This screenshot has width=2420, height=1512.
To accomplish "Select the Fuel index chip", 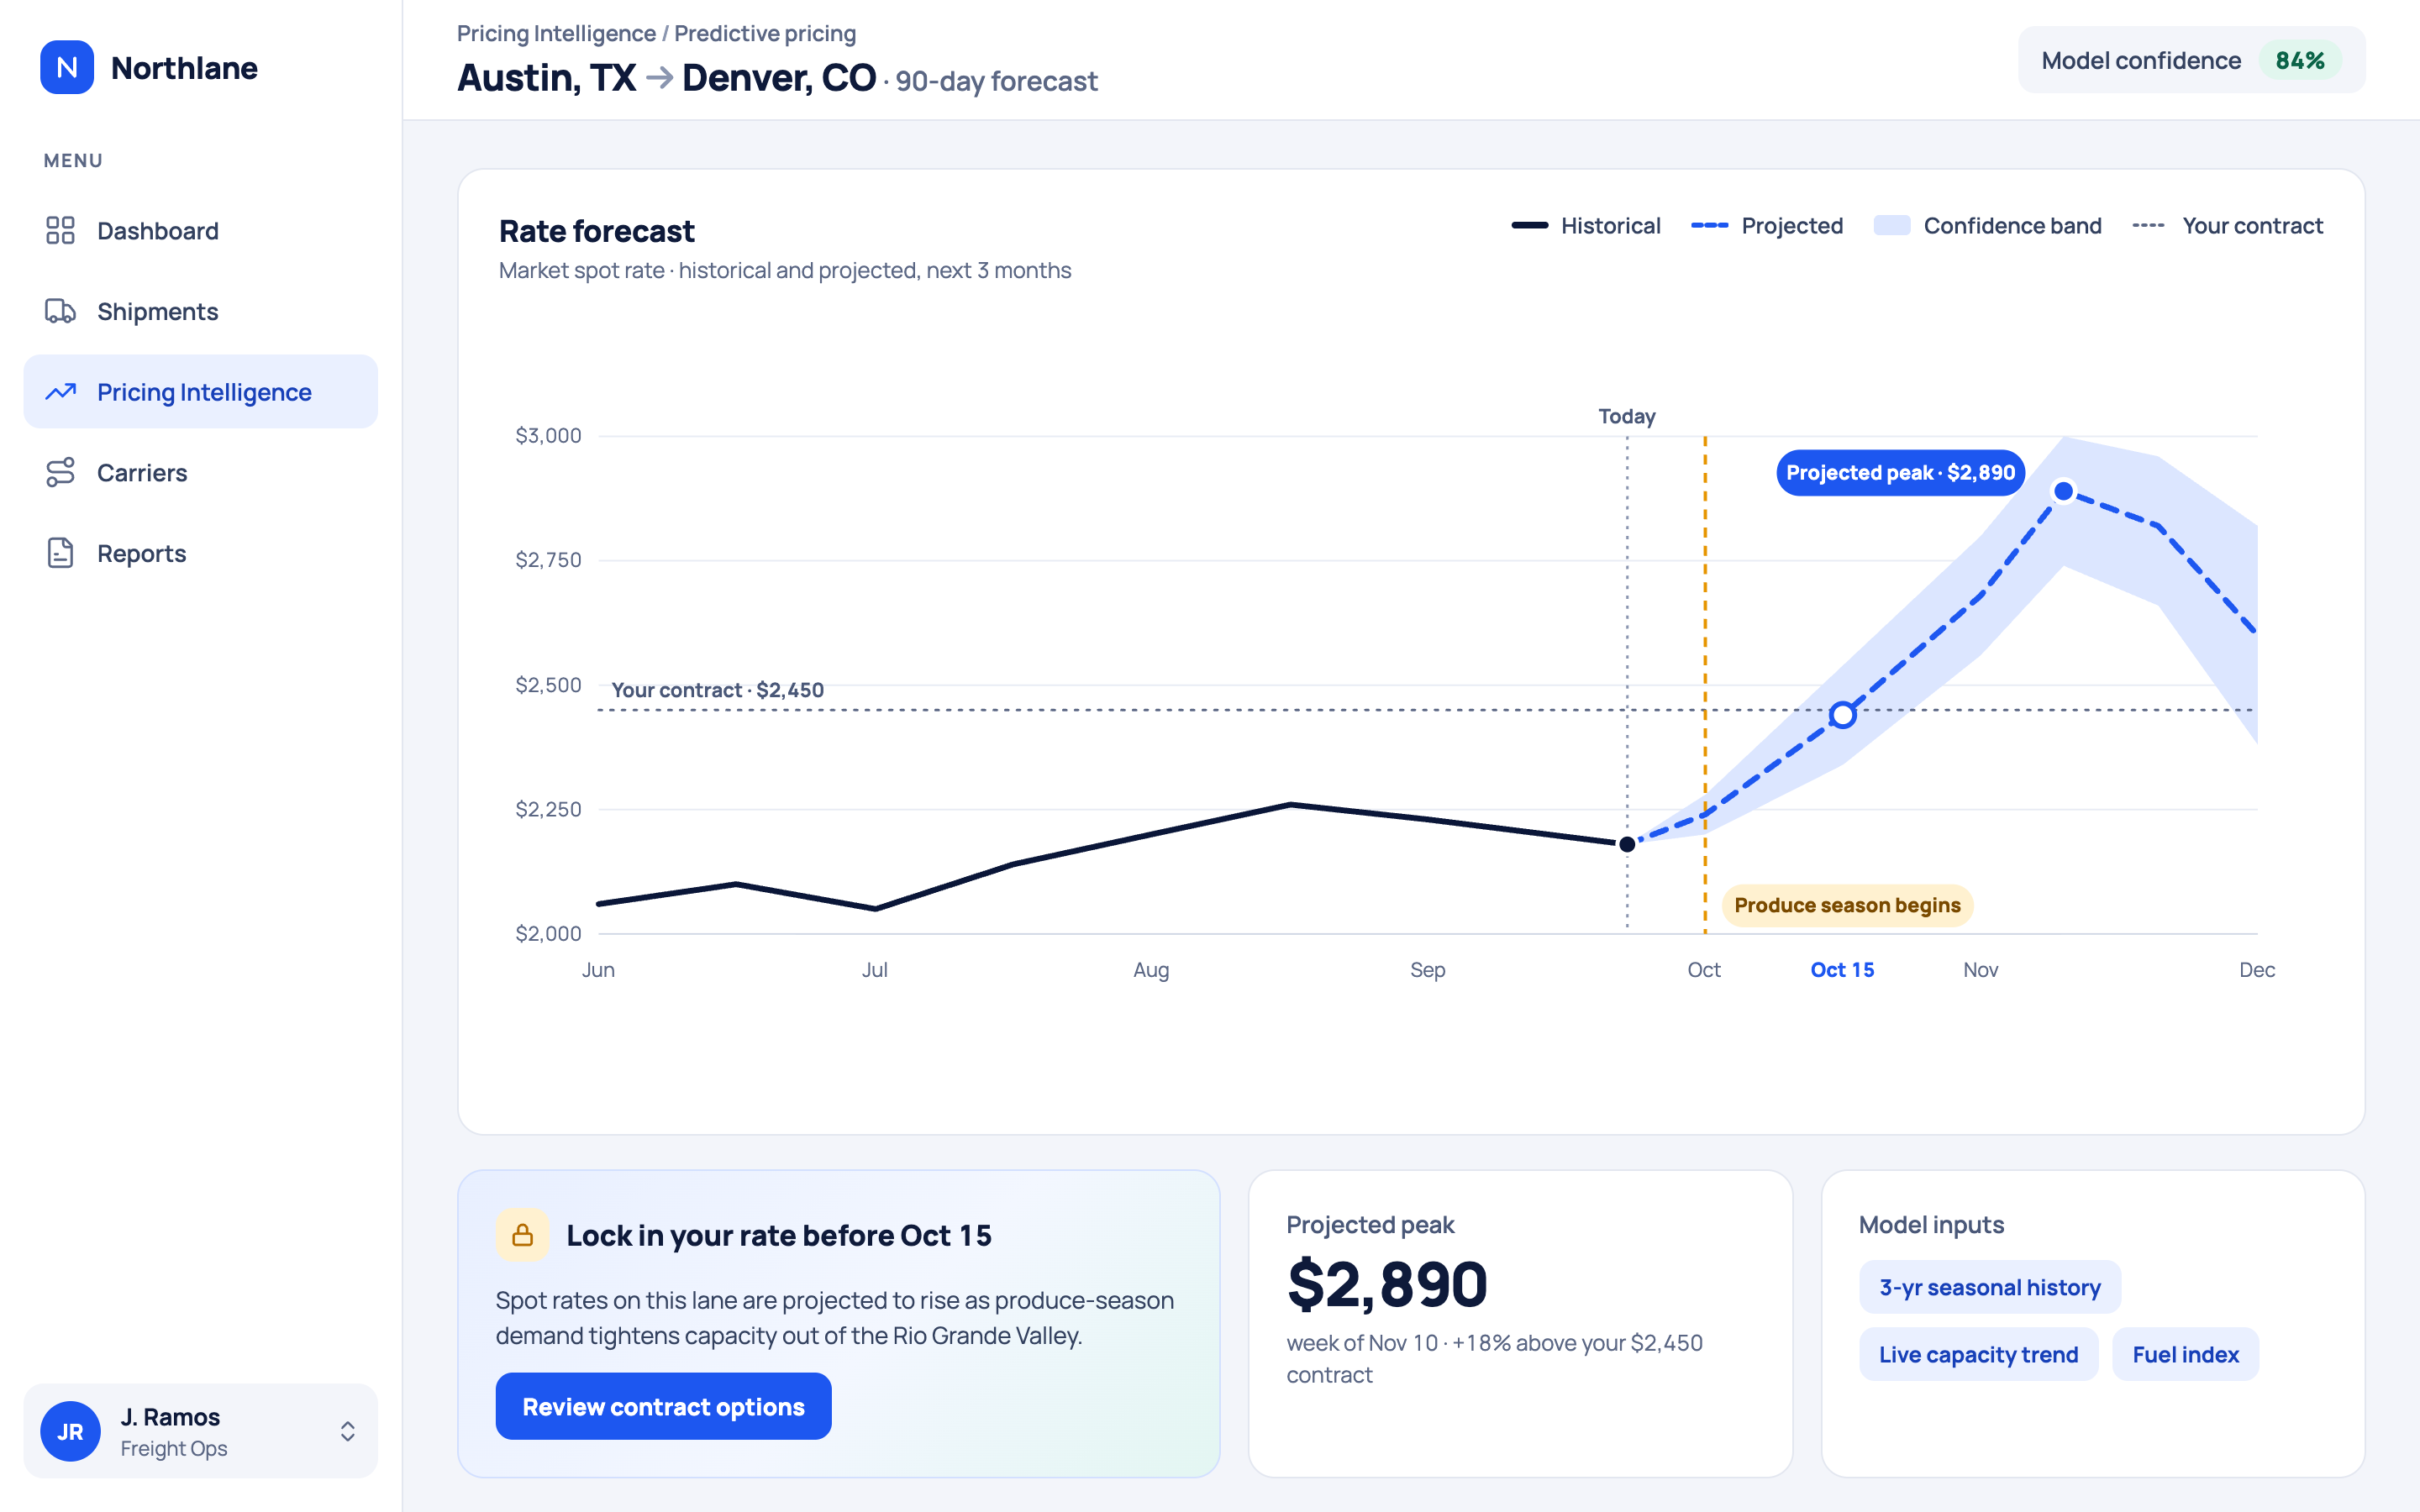I will pos(2185,1354).
